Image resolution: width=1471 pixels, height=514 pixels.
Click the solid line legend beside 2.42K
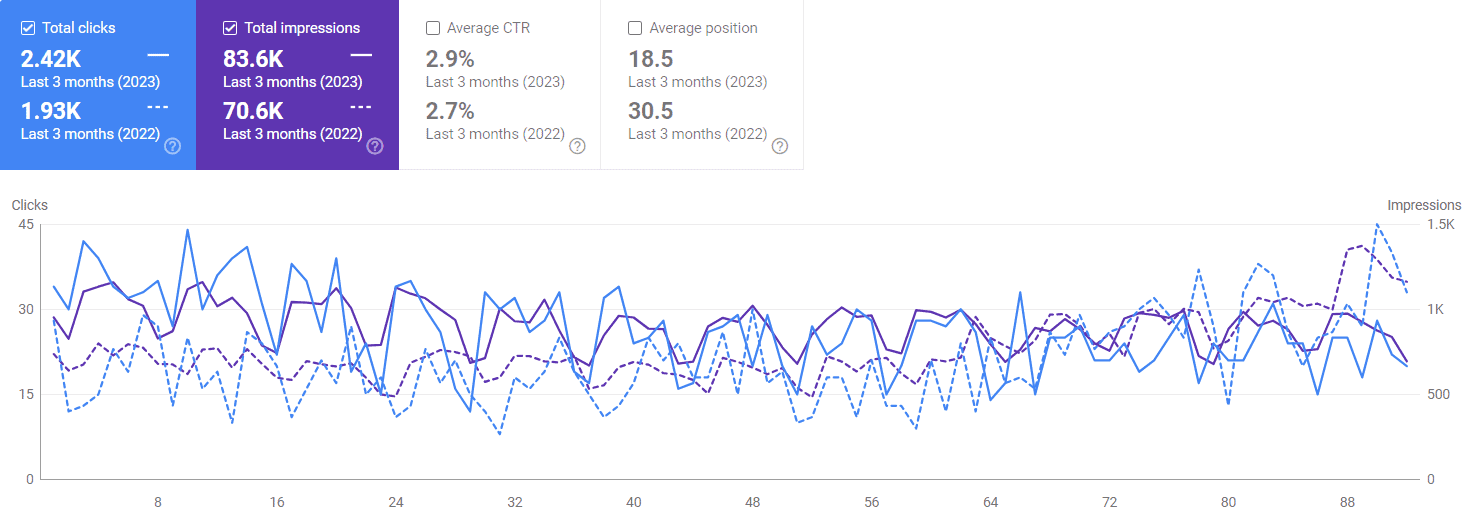158,54
